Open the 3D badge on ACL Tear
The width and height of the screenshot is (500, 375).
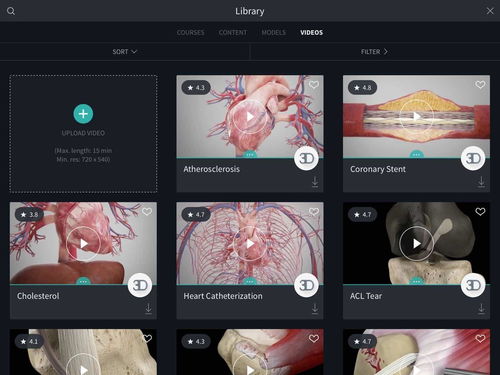tap(473, 285)
